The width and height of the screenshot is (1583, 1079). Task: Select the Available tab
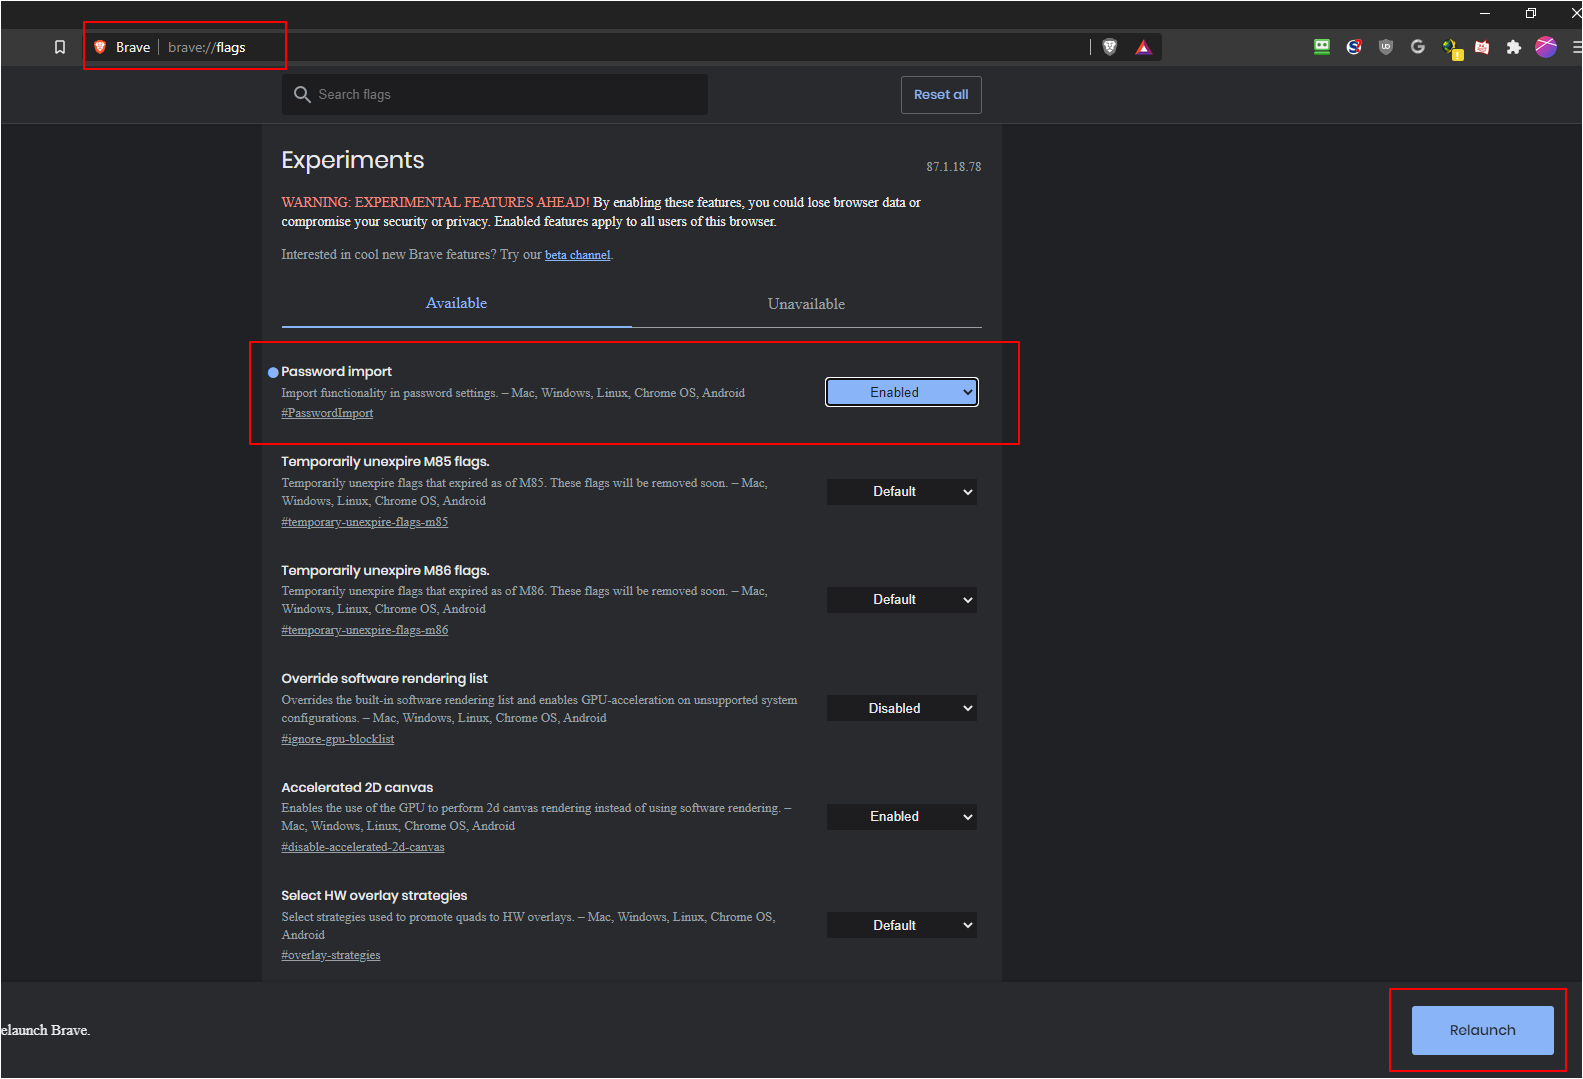click(456, 303)
